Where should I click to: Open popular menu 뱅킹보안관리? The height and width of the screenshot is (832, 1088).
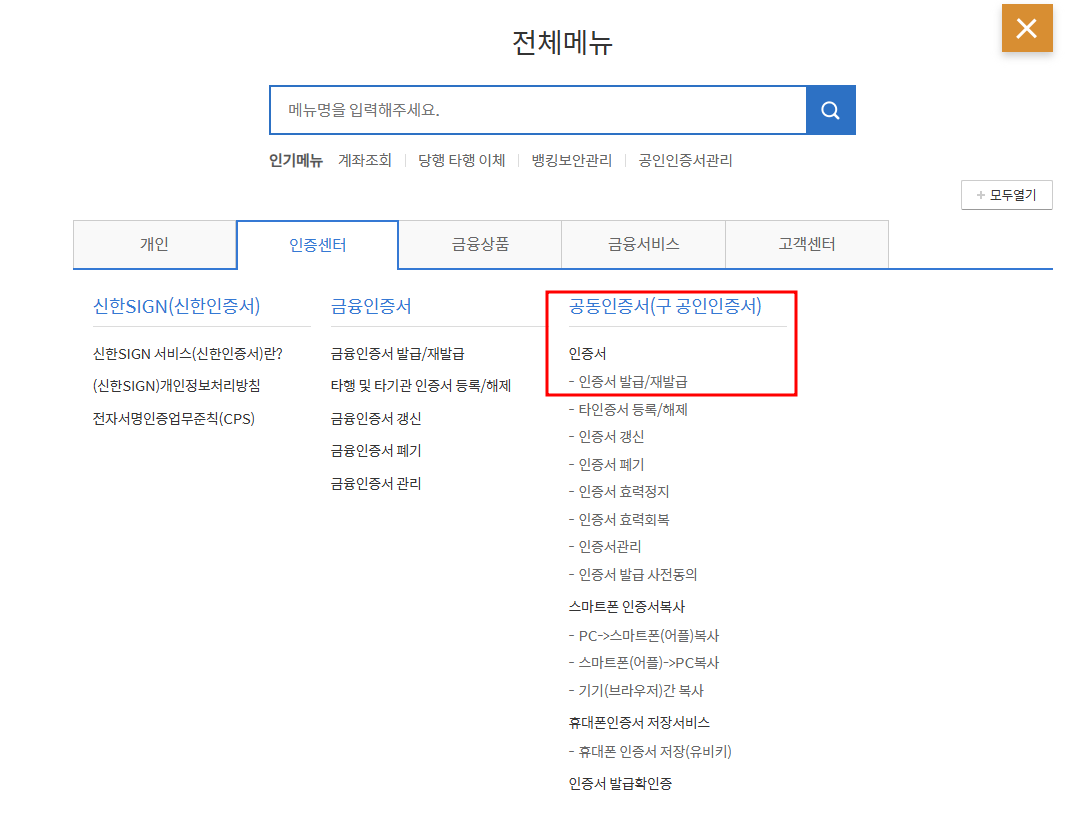pos(572,160)
